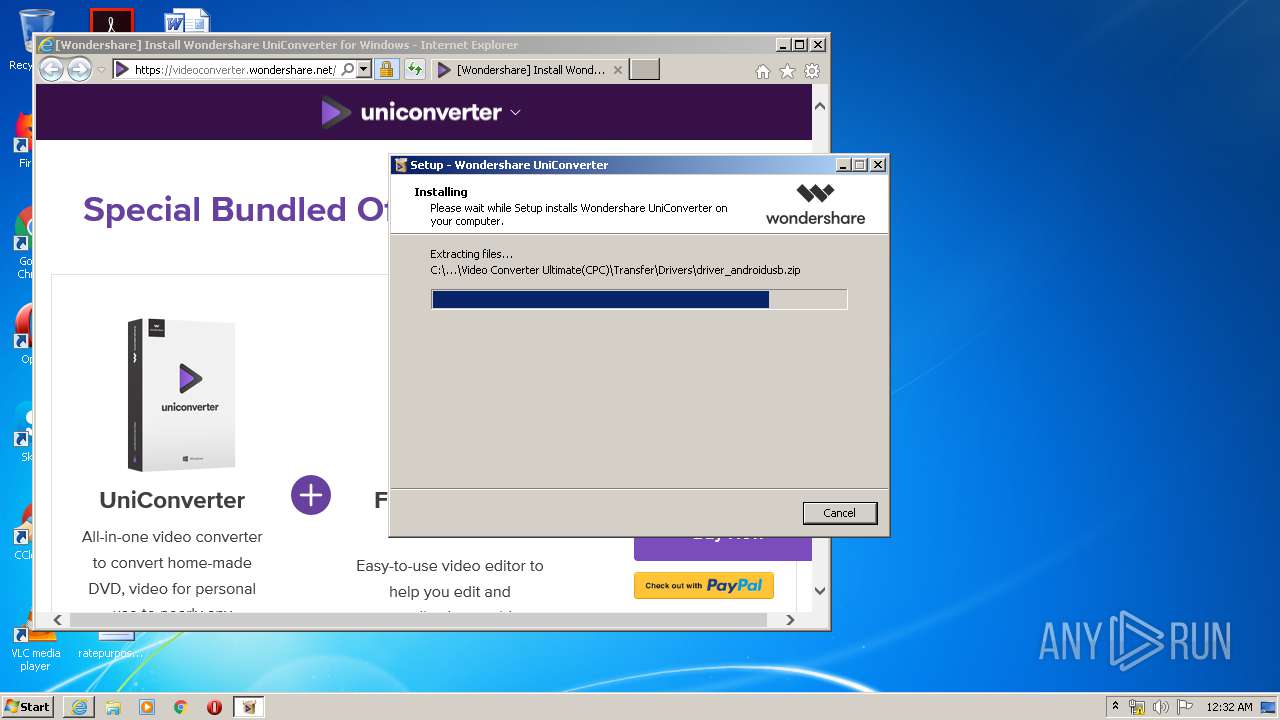Image resolution: width=1280 pixels, height=720 pixels.
Task: Close the Wondershare browser tab
Action: (617, 70)
